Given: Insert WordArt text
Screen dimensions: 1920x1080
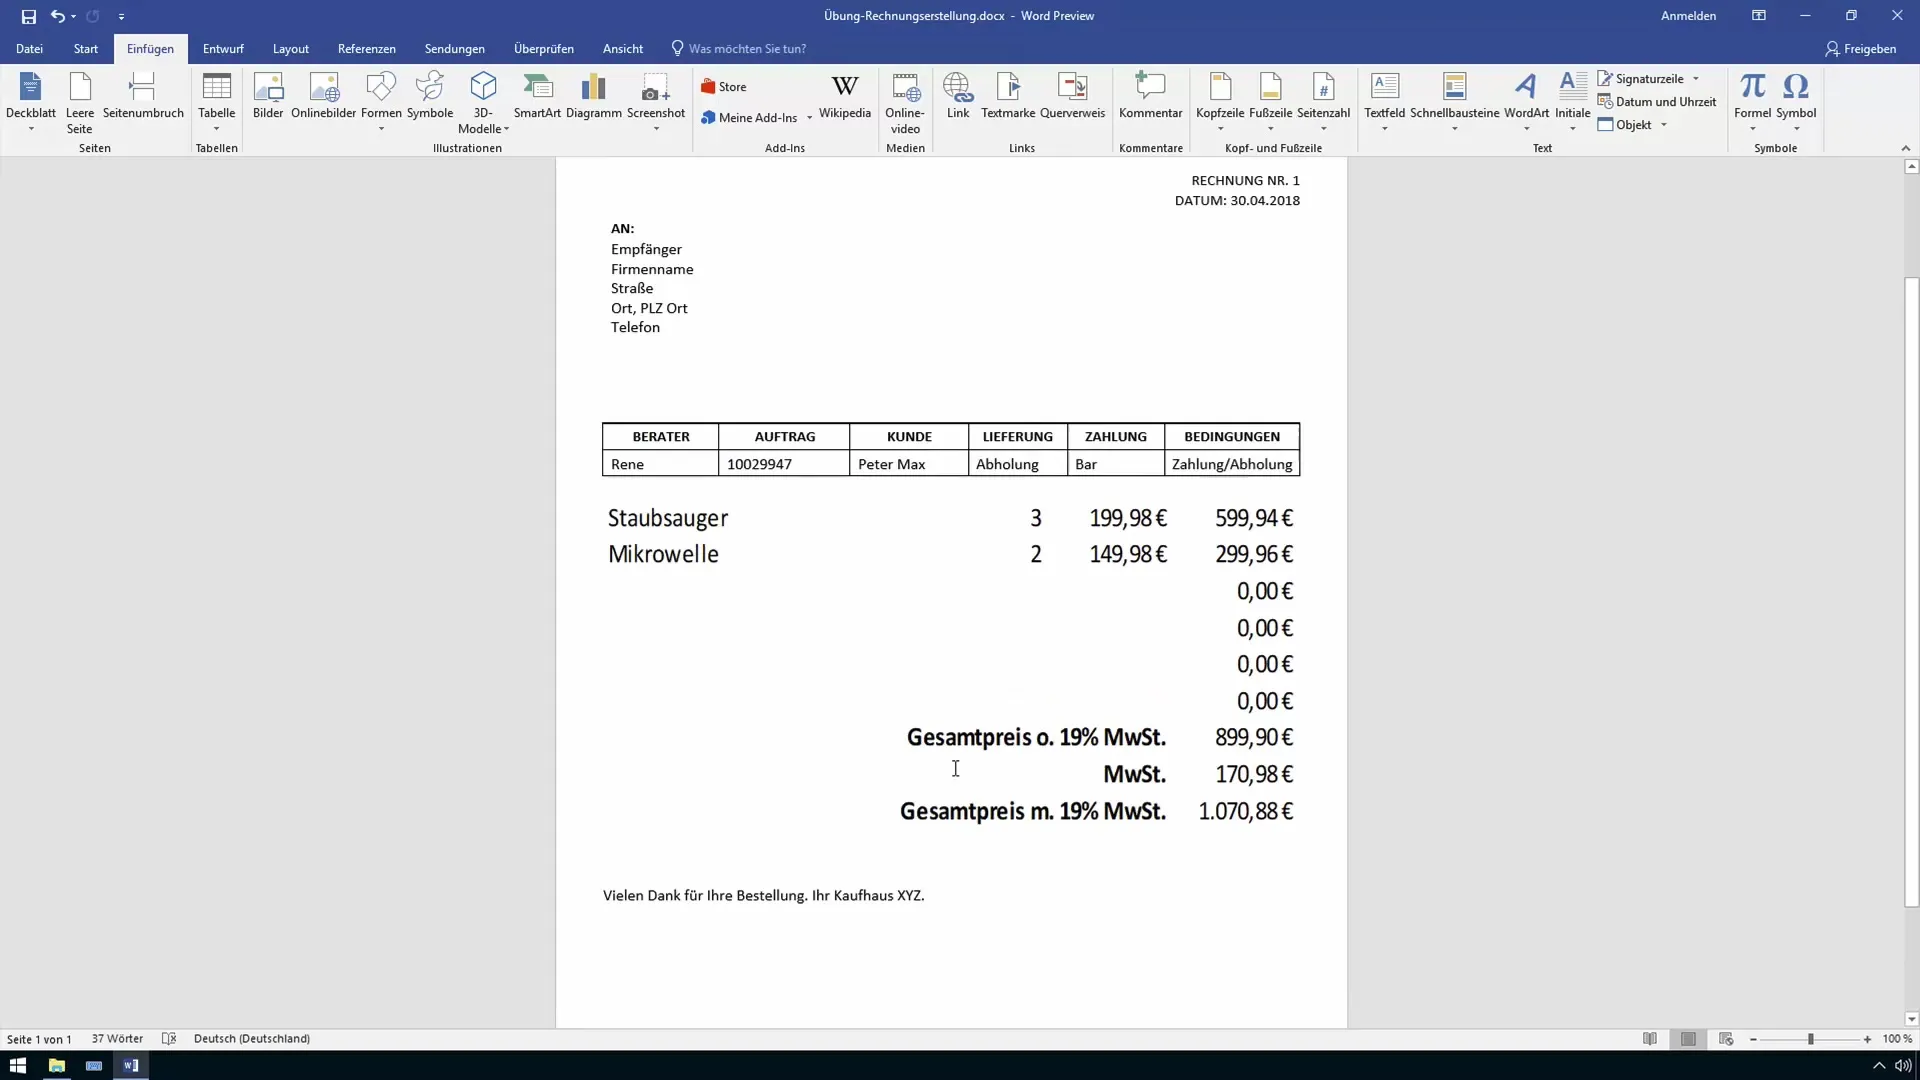Looking at the screenshot, I should [1526, 103].
